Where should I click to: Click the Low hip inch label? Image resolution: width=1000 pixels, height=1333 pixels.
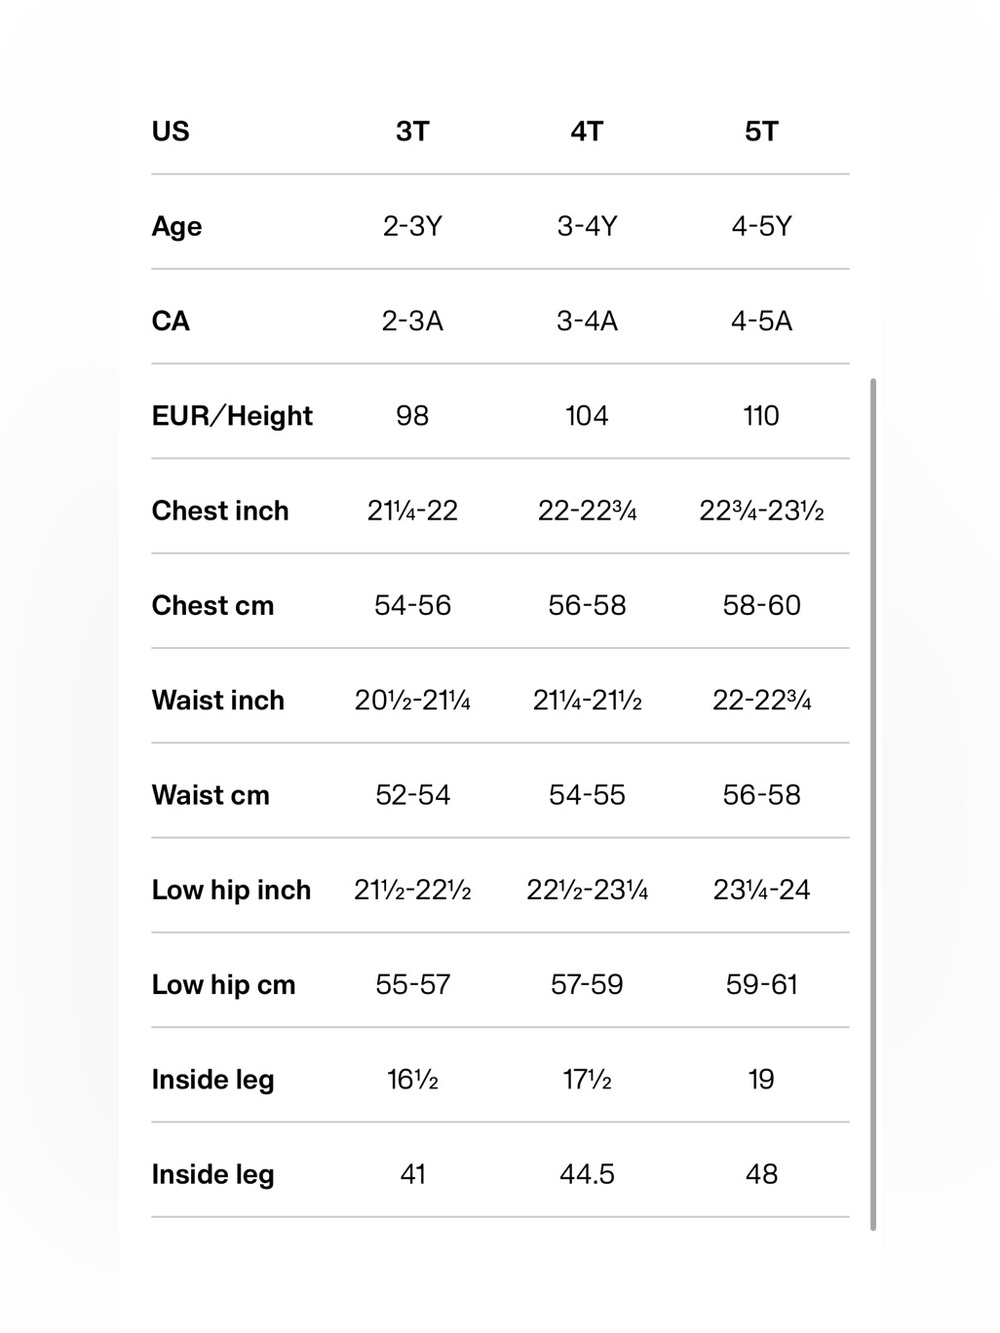pyautogui.click(x=231, y=890)
